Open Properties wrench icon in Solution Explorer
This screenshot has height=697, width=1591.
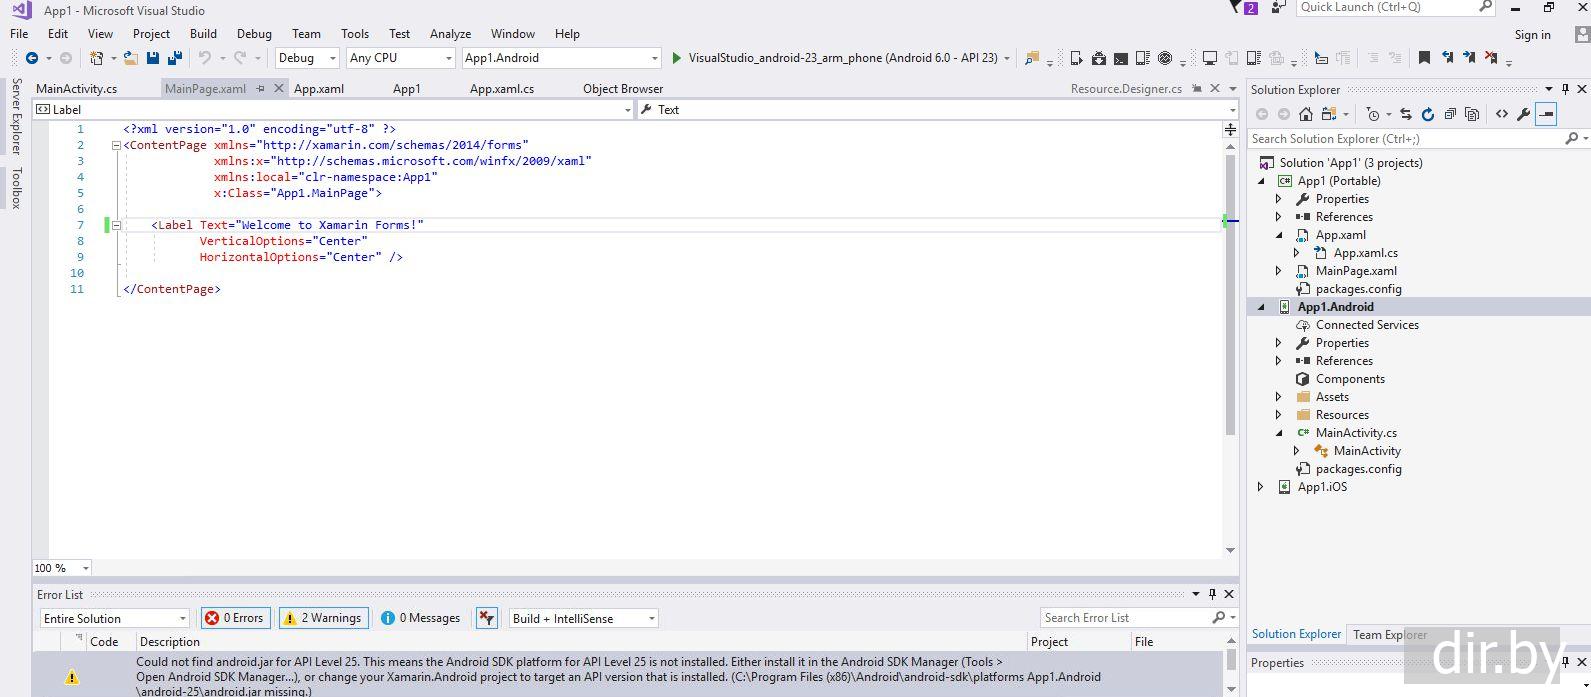tap(1524, 114)
